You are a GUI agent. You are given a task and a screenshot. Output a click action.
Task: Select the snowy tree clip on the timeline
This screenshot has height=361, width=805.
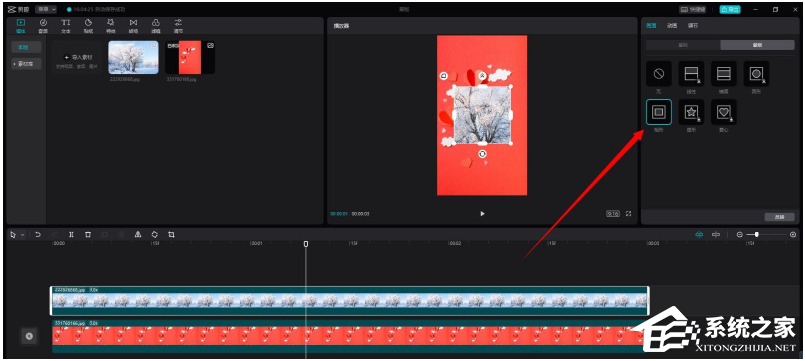[x=350, y=300]
